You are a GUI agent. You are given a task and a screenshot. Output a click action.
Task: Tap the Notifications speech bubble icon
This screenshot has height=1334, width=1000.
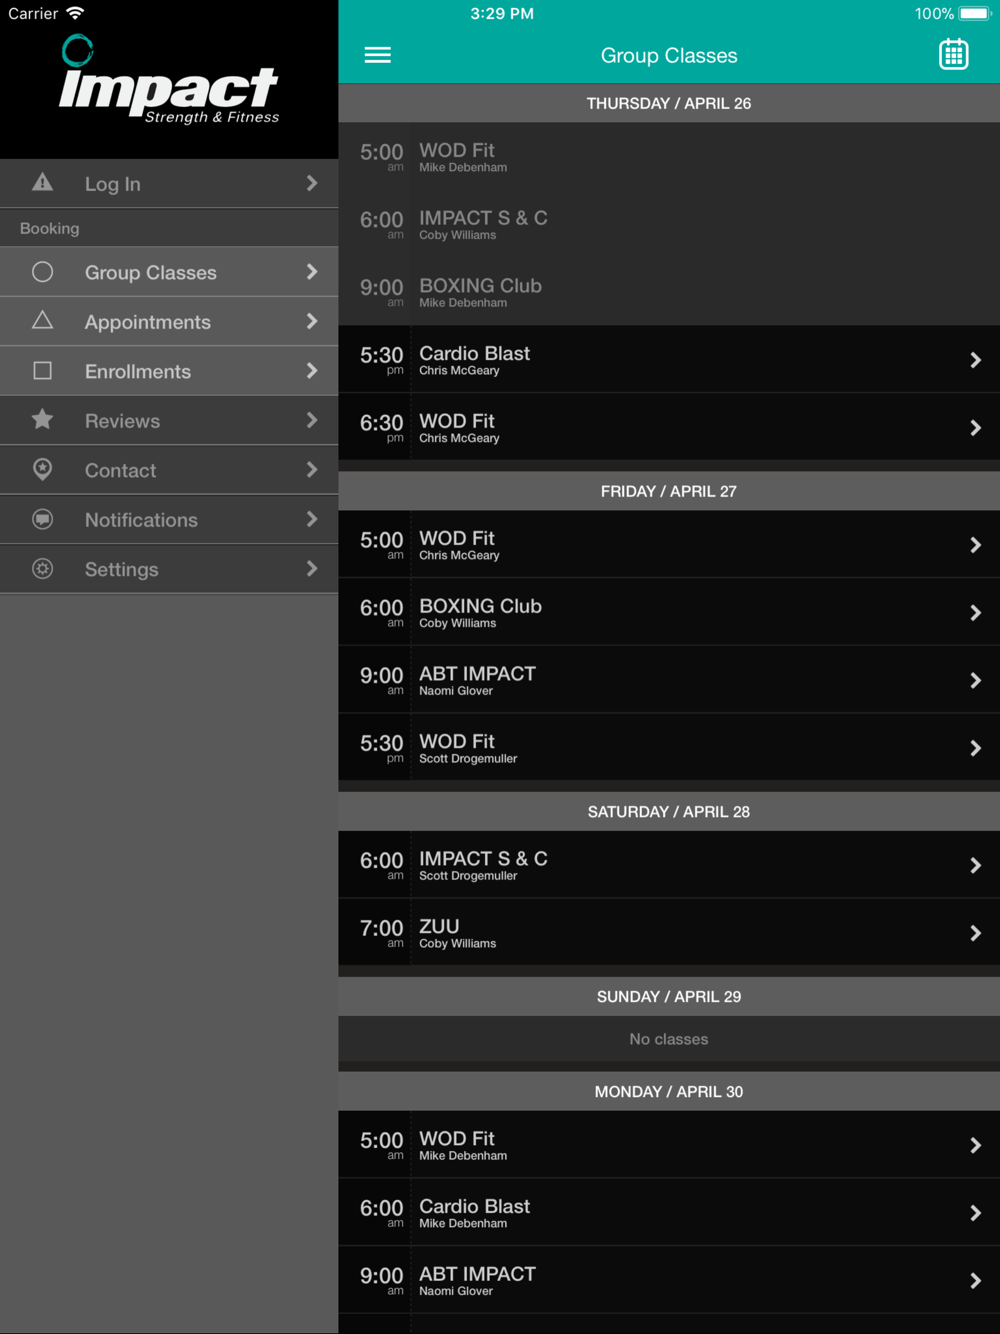tap(42, 519)
